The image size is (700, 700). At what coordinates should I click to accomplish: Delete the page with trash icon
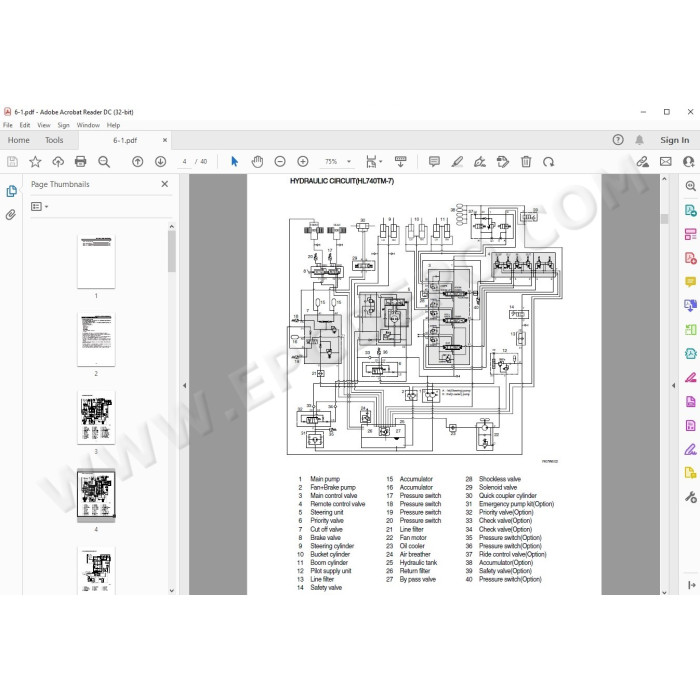click(526, 162)
